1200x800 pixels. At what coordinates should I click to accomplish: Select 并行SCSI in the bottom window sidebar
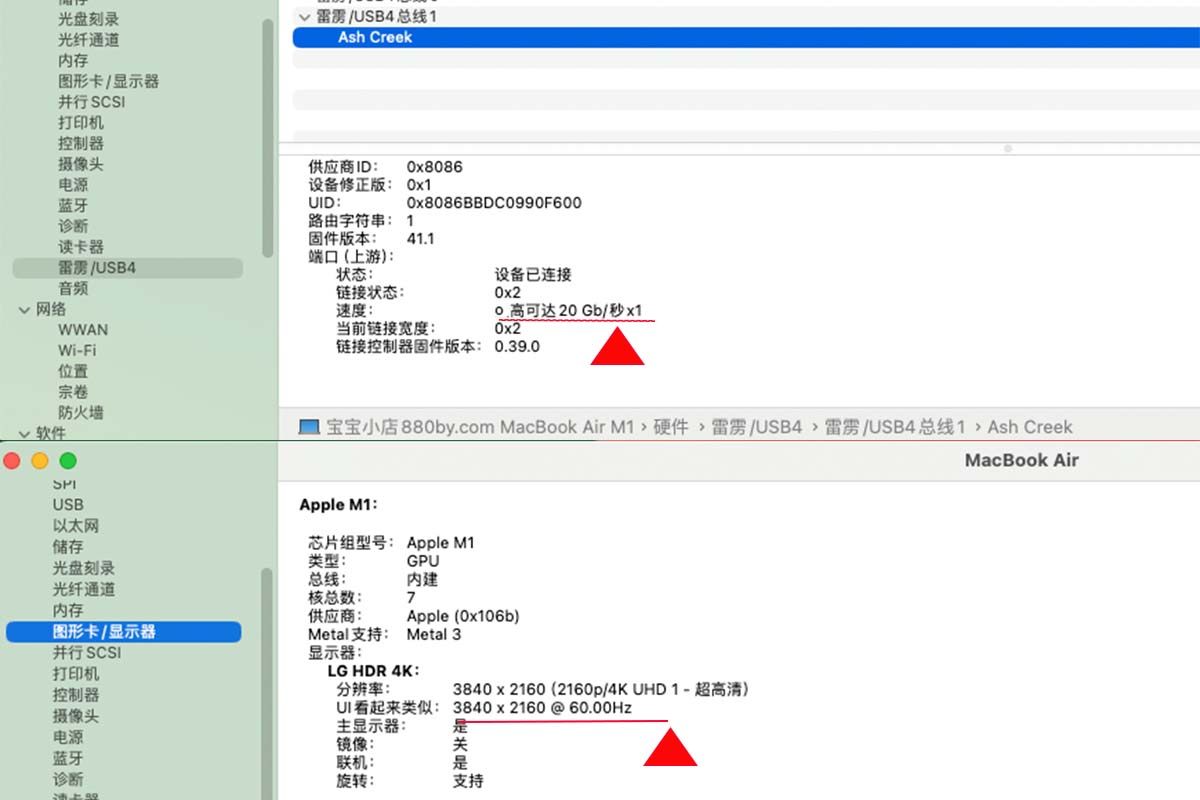pos(87,653)
